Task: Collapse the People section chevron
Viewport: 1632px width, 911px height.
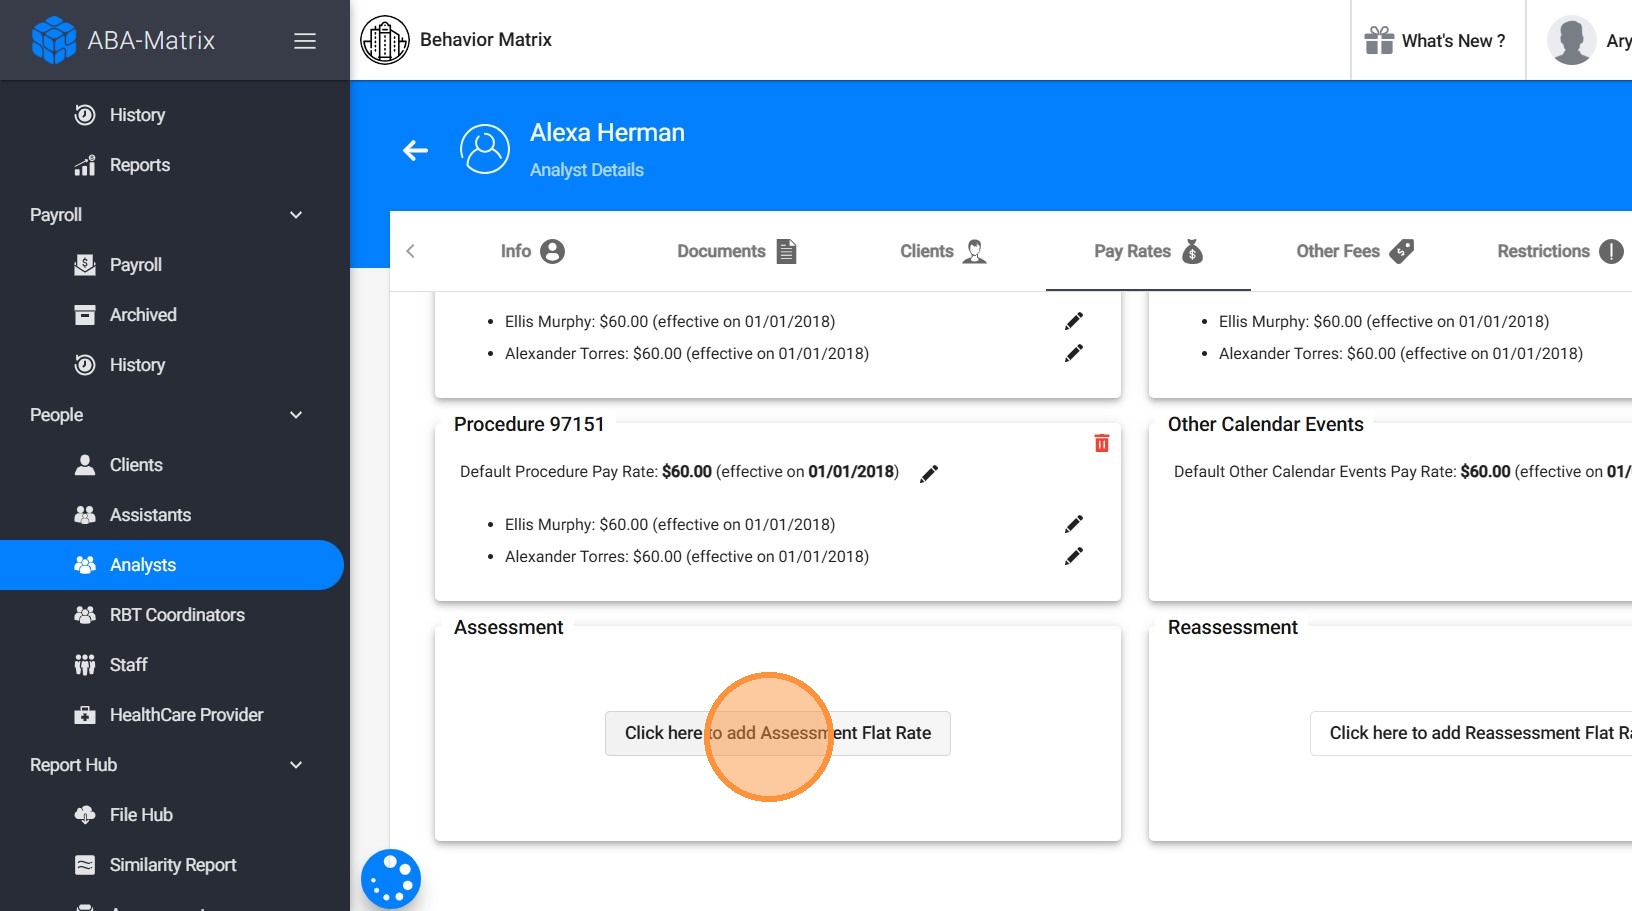Action: click(296, 415)
